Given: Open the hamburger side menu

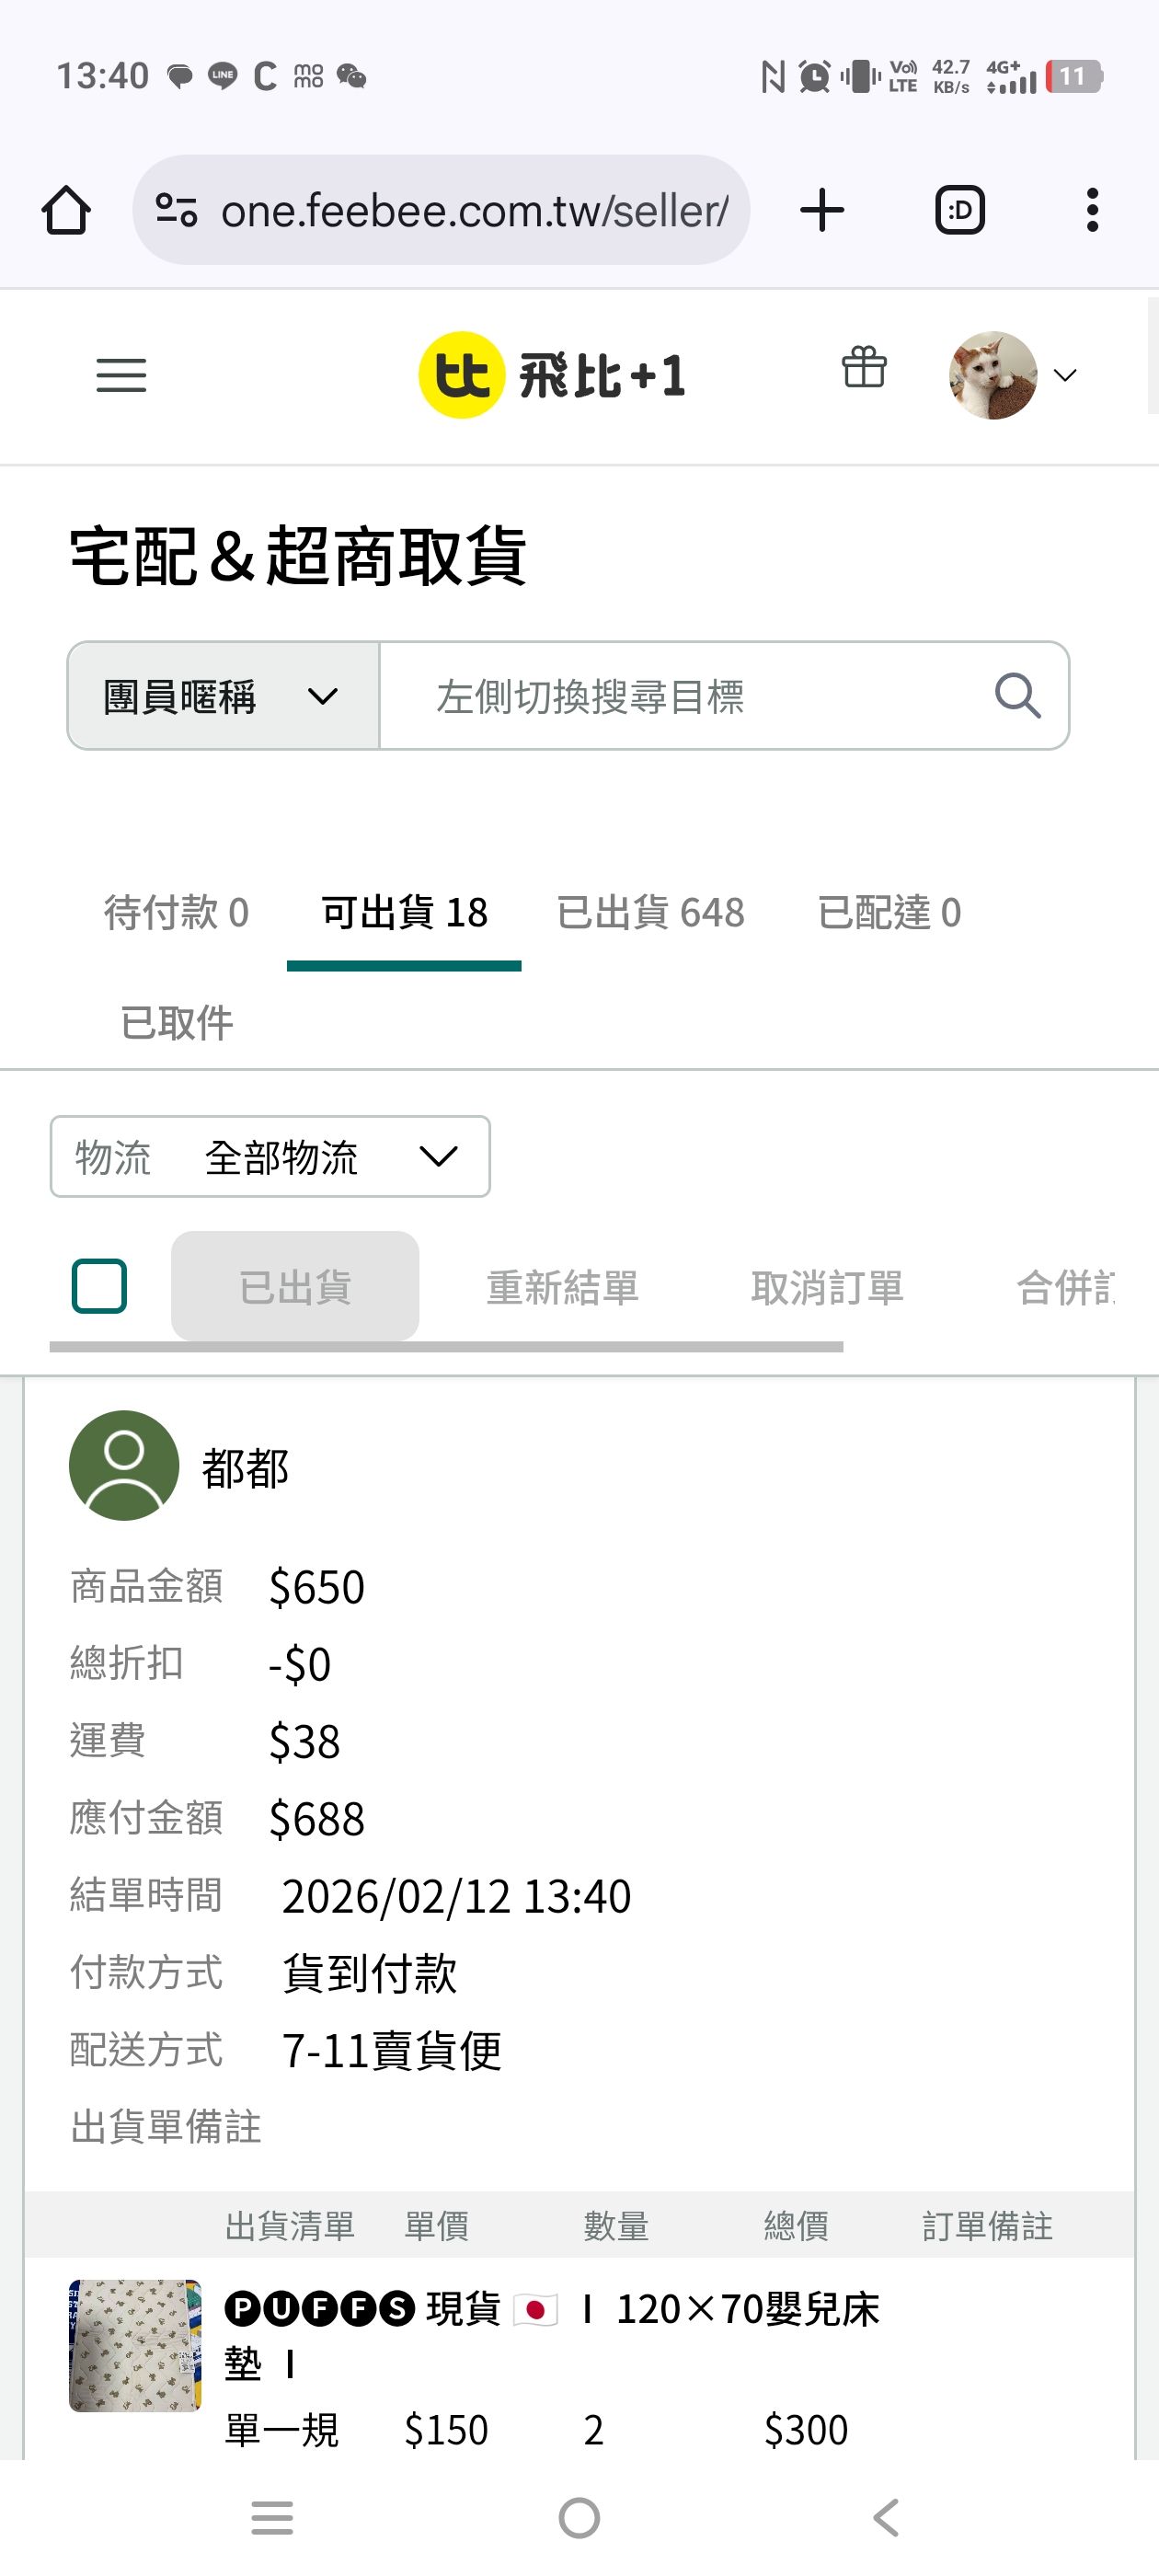Looking at the screenshot, I should 121,375.
